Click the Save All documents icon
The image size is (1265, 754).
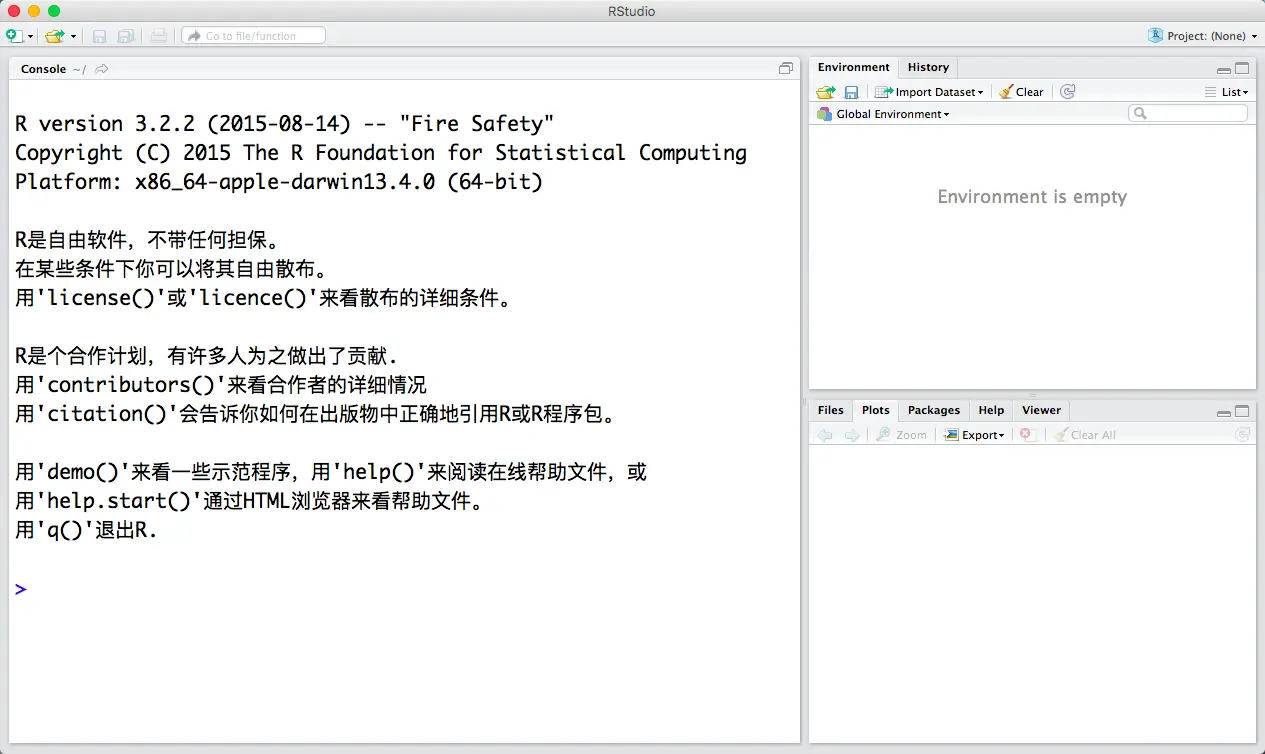click(126, 36)
